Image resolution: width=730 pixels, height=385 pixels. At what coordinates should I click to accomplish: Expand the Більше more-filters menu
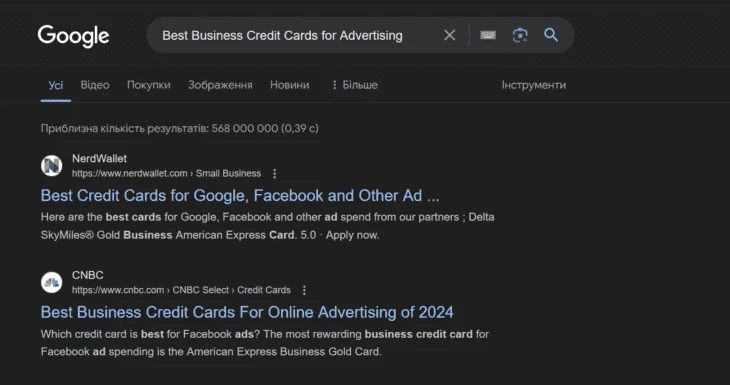[x=354, y=85]
